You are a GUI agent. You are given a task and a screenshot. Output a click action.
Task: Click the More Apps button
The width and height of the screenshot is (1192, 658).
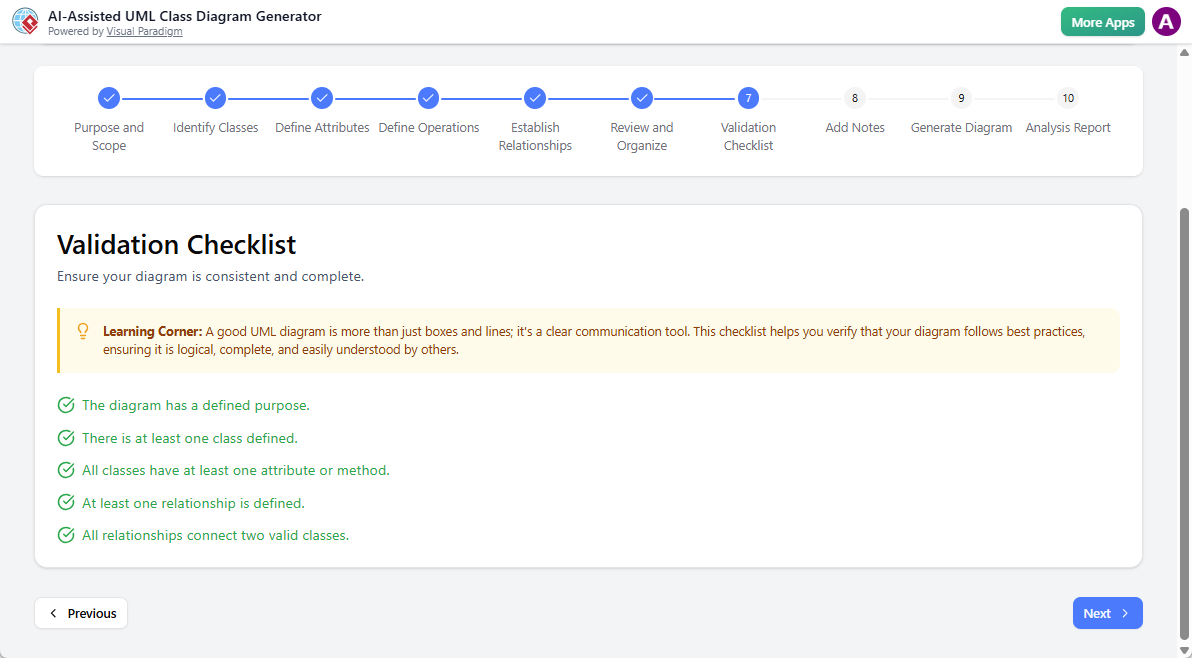click(x=1102, y=21)
